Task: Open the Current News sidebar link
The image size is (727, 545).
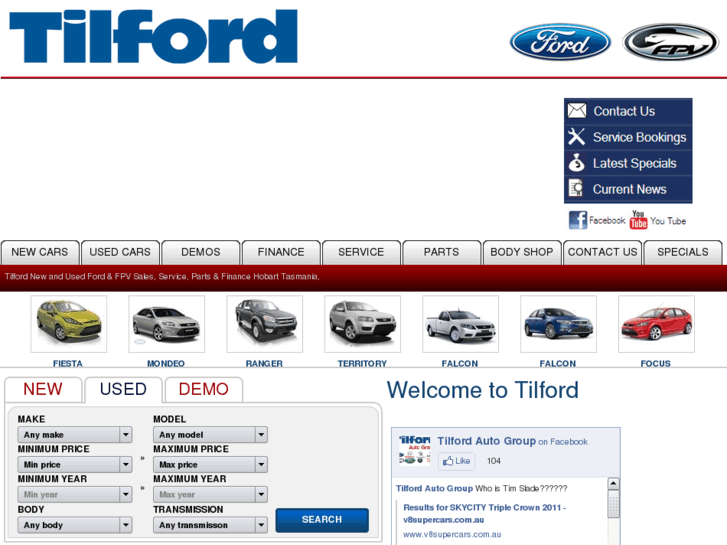Action: tap(629, 189)
